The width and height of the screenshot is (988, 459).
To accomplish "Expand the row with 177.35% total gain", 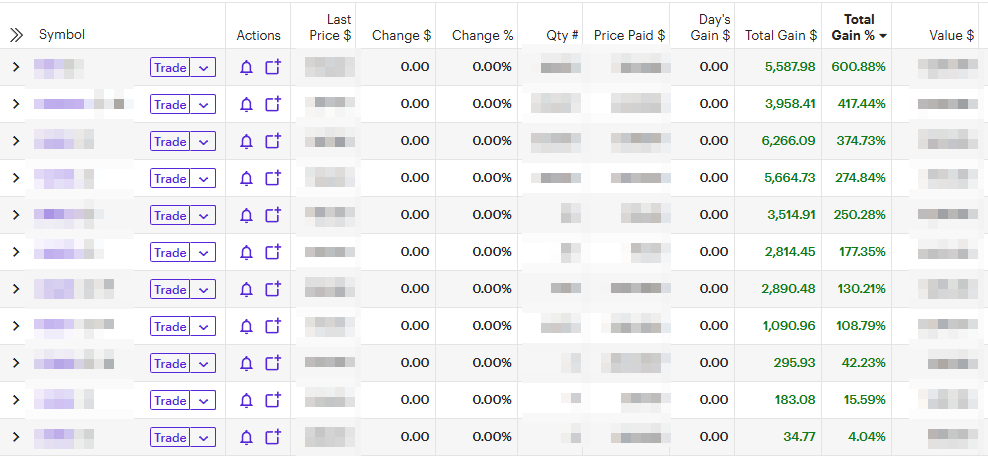I will point(16,253).
